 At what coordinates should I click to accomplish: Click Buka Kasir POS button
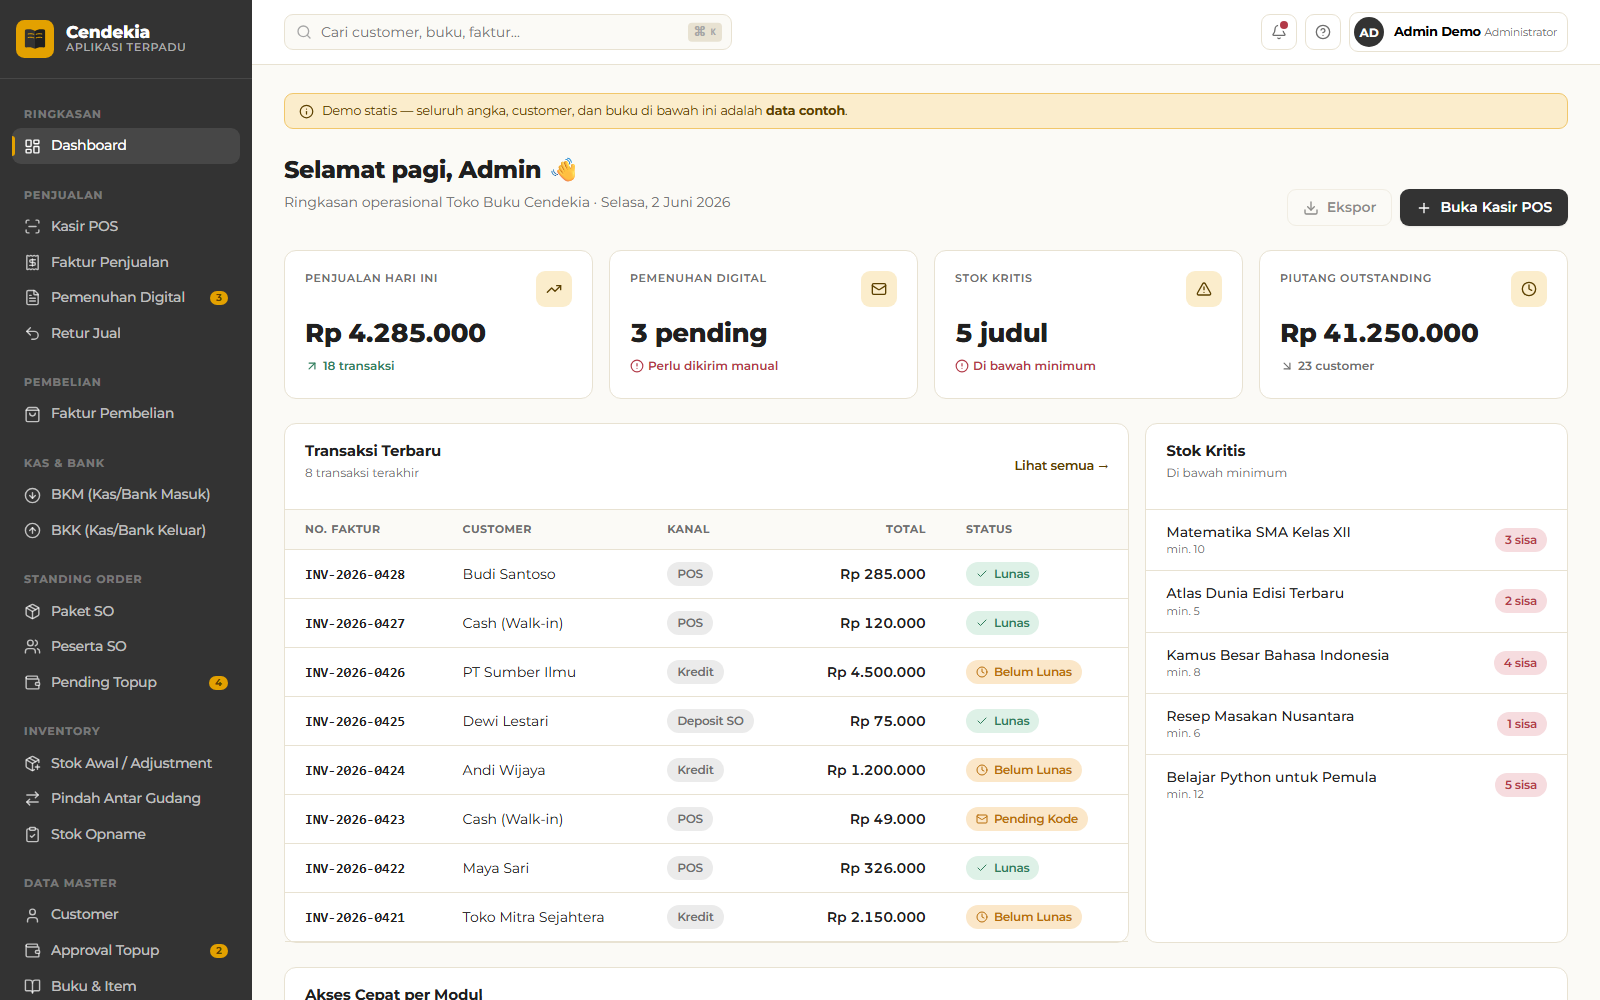(x=1484, y=207)
